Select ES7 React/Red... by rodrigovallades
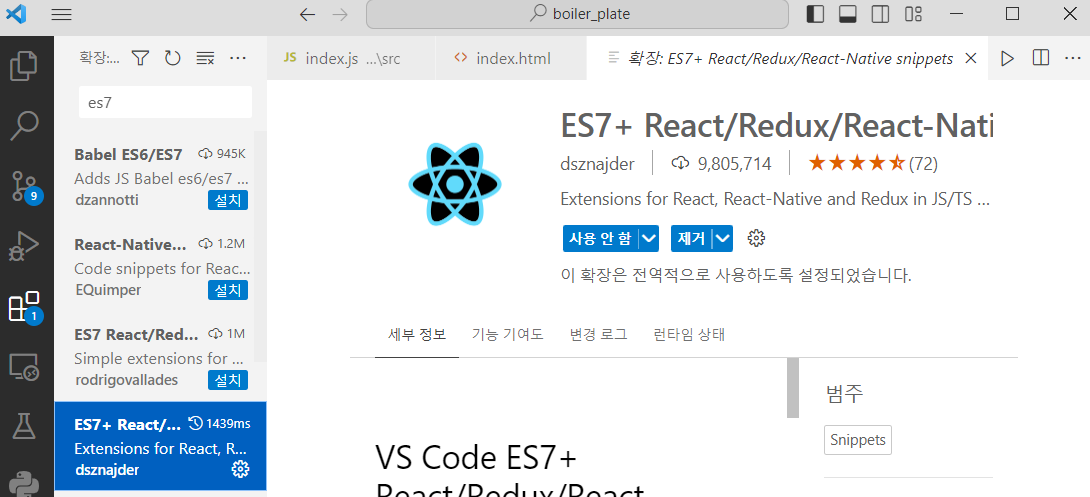This screenshot has width=1090, height=497. [x=161, y=357]
